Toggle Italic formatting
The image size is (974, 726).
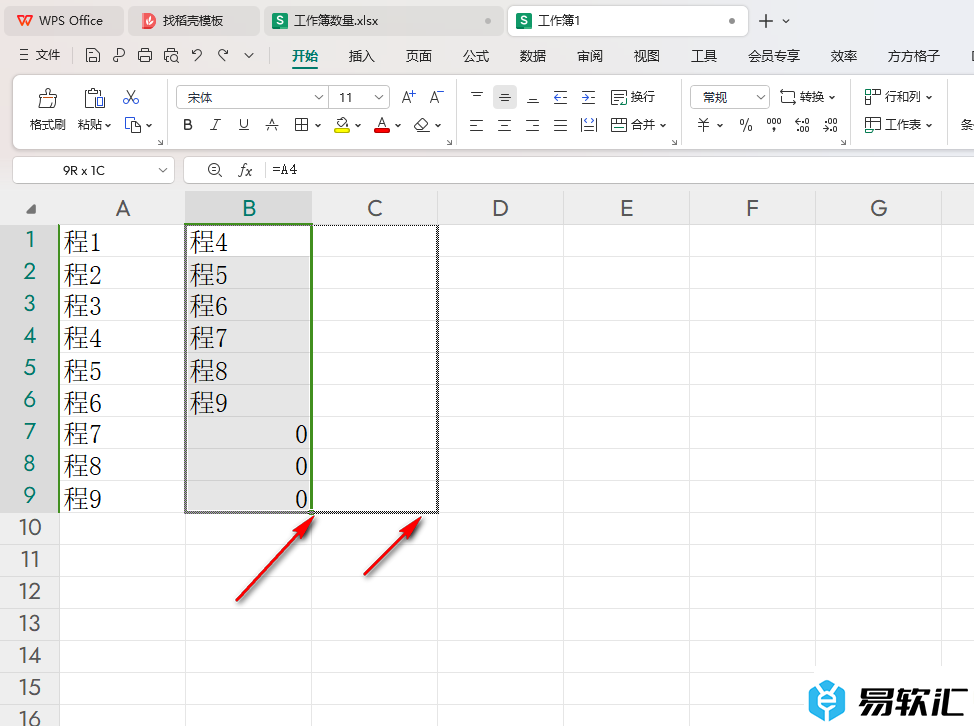coord(216,125)
